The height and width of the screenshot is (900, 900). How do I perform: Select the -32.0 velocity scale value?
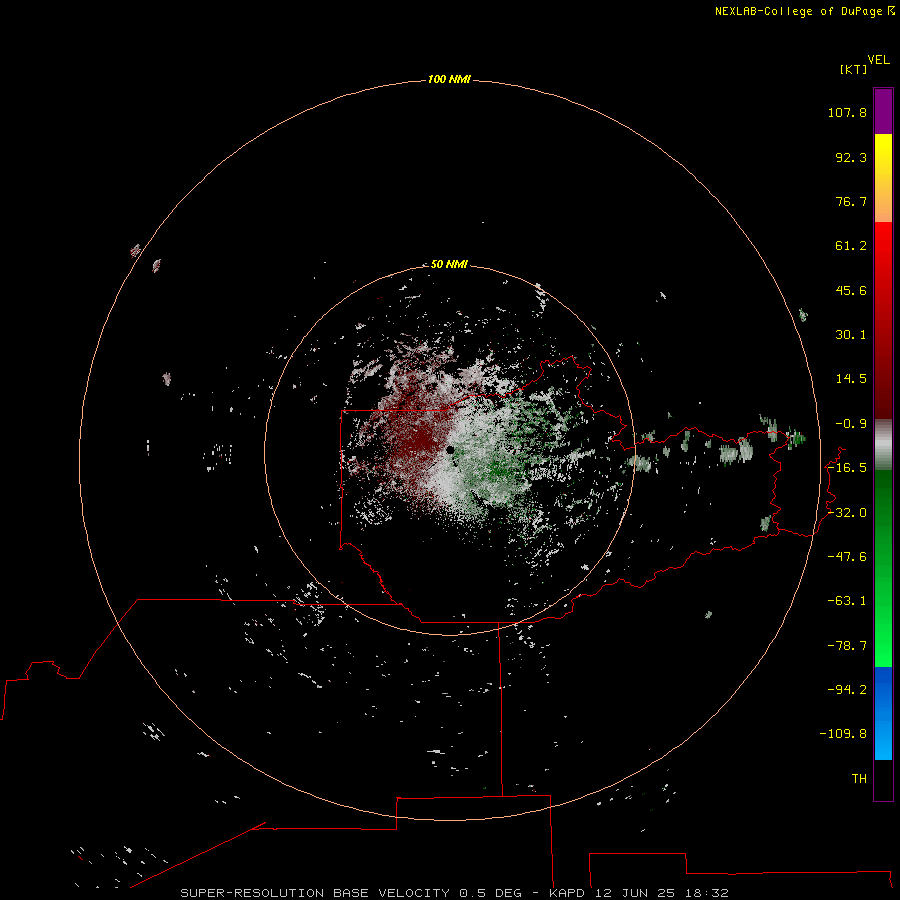pos(847,513)
